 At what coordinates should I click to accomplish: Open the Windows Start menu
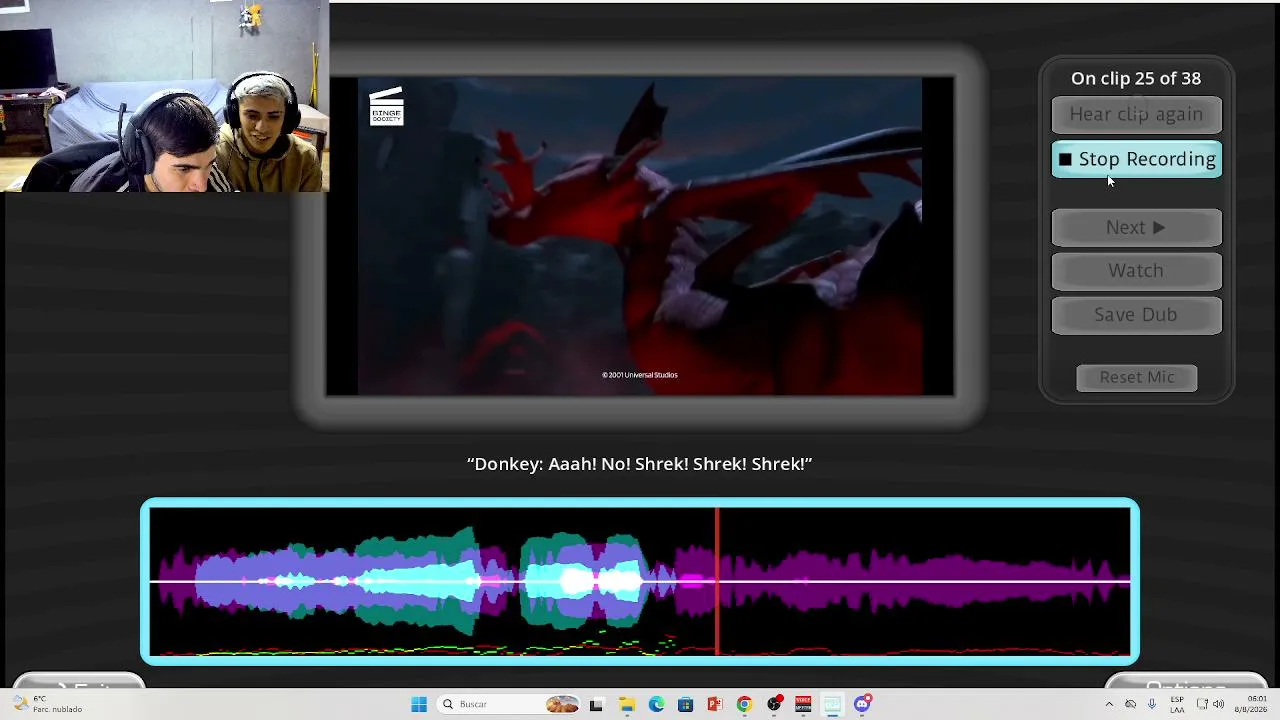(419, 704)
